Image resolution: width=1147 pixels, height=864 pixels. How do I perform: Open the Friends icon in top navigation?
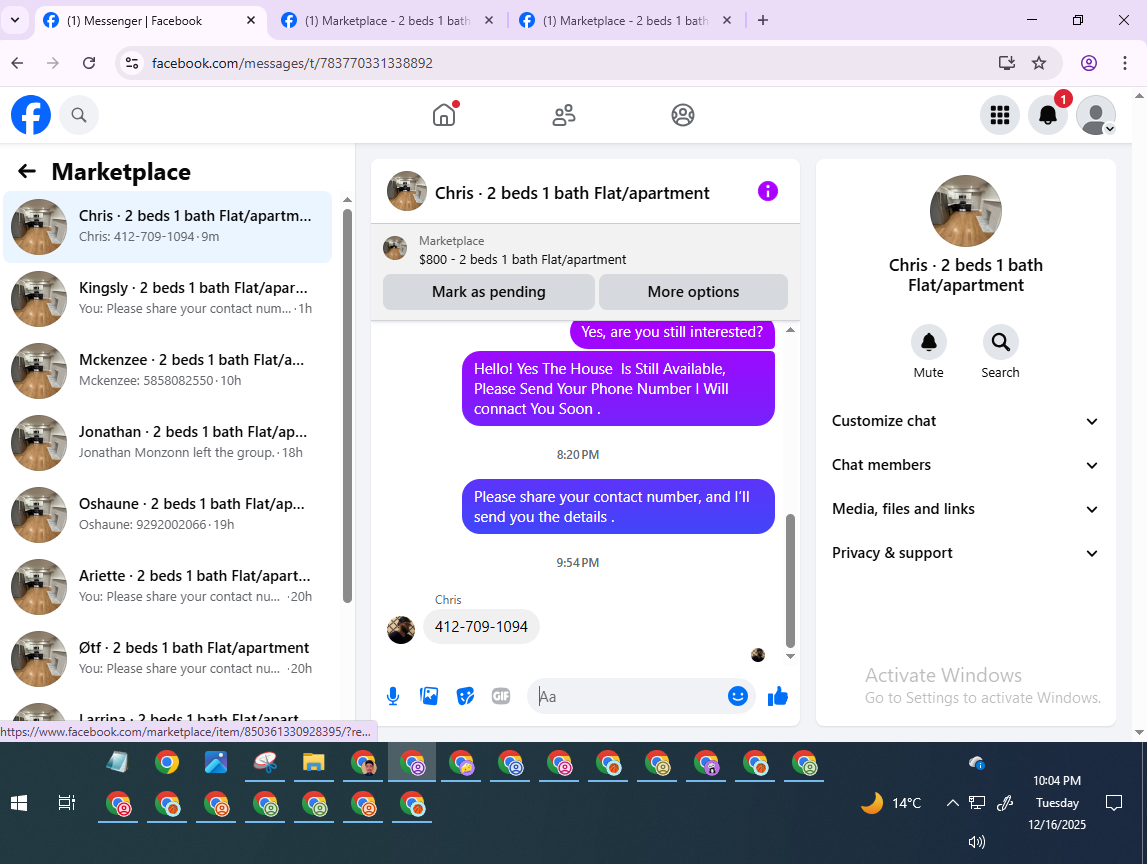[564, 115]
